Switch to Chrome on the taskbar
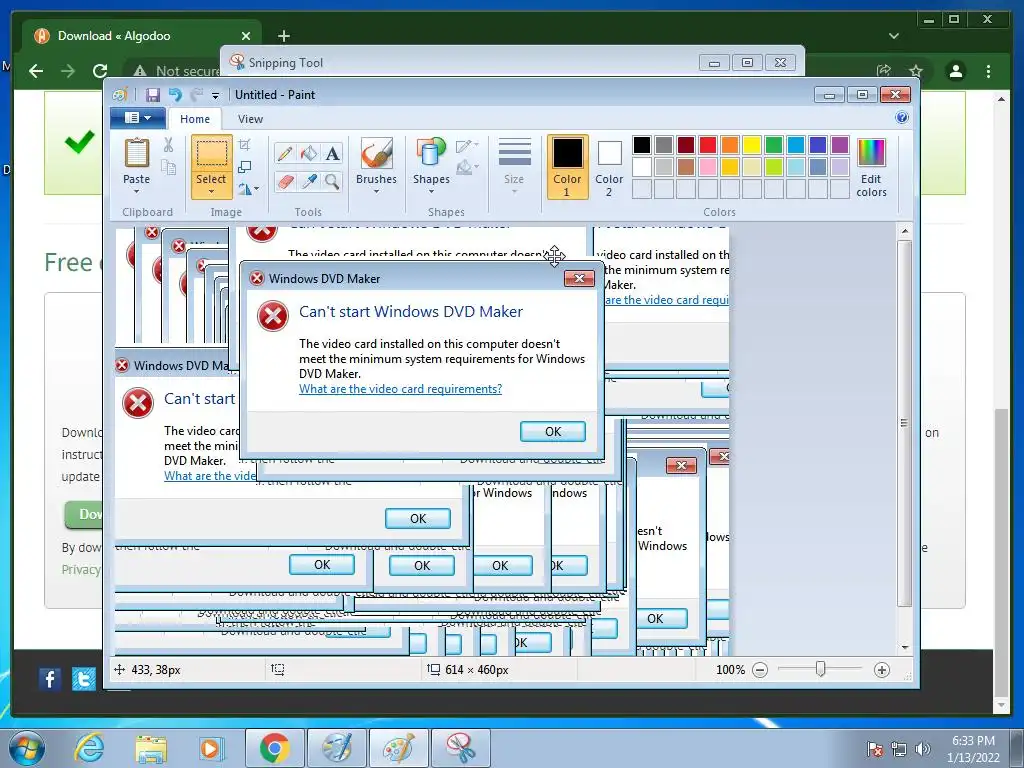Viewport: 1024px width, 768px height. pos(274,748)
